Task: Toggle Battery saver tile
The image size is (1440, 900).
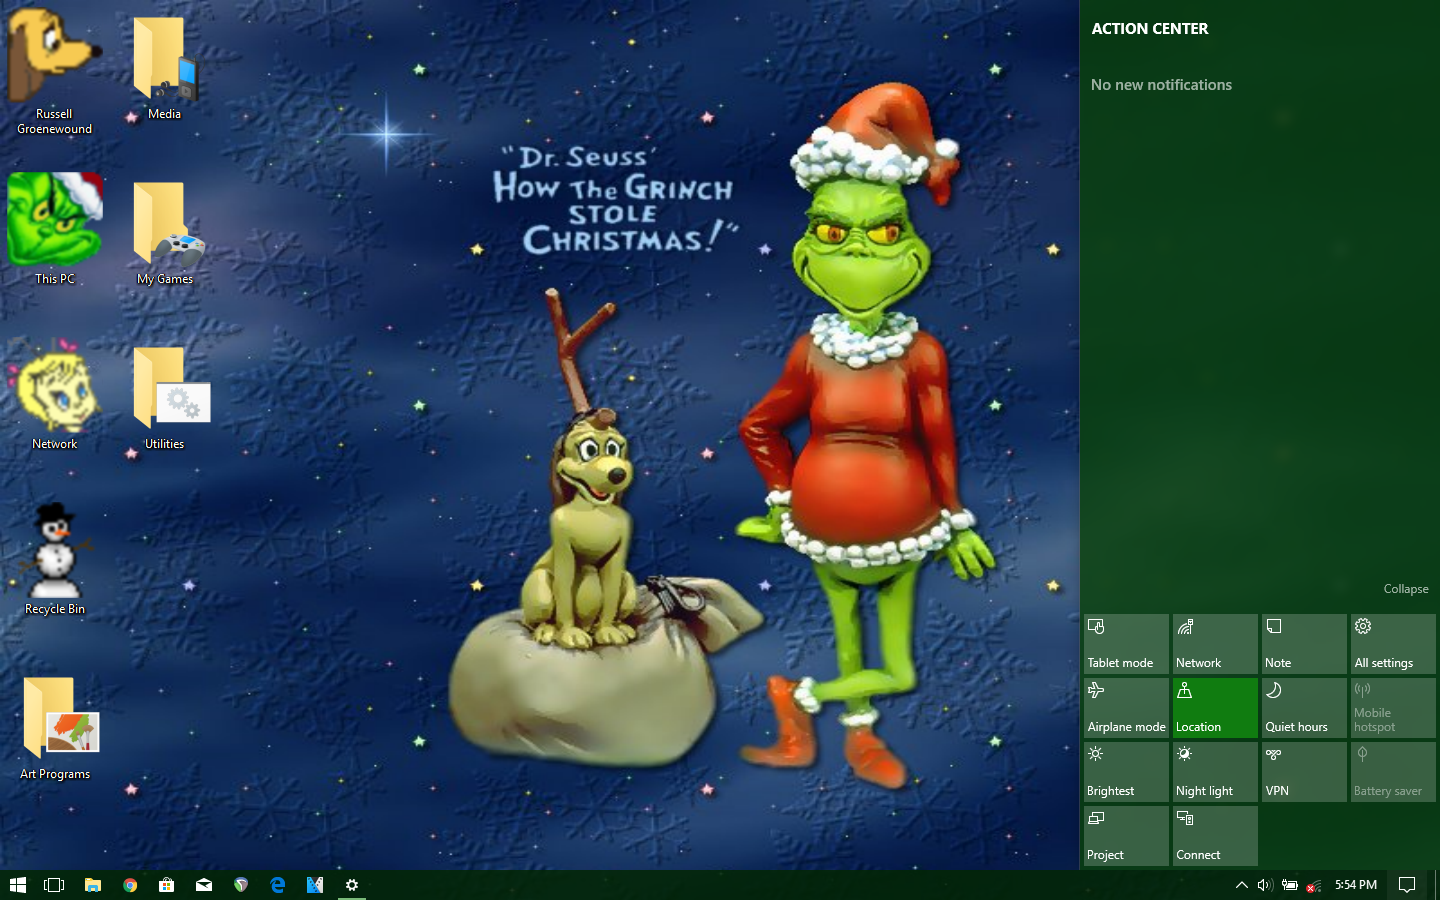Action: coord(1393,772)
